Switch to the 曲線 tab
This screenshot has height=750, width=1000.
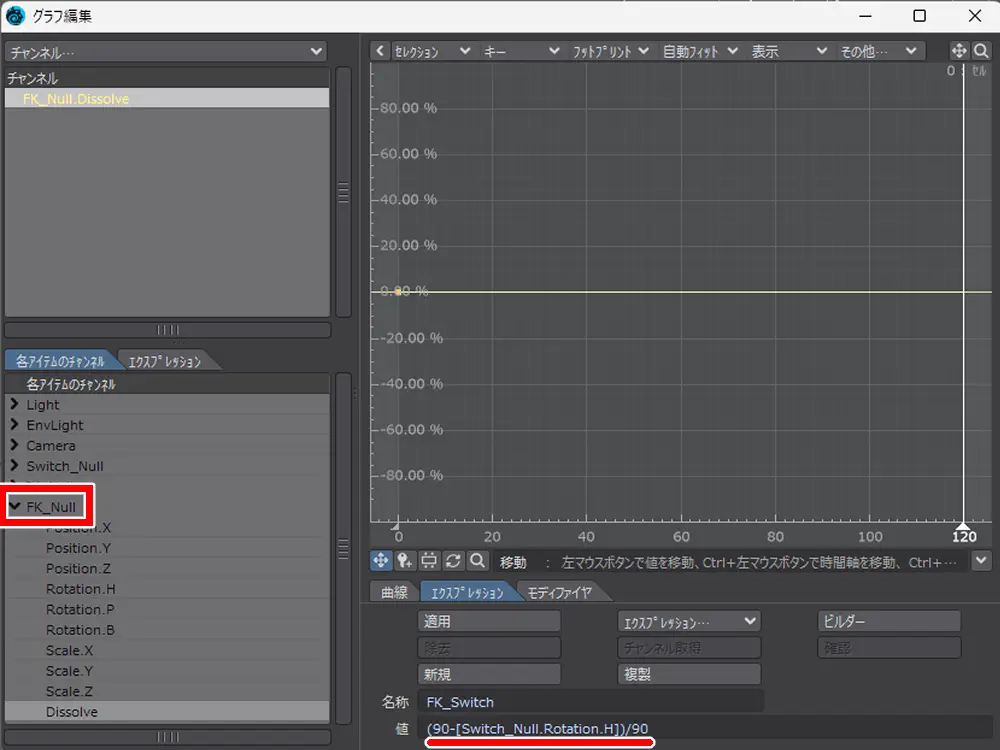[394, 593]
